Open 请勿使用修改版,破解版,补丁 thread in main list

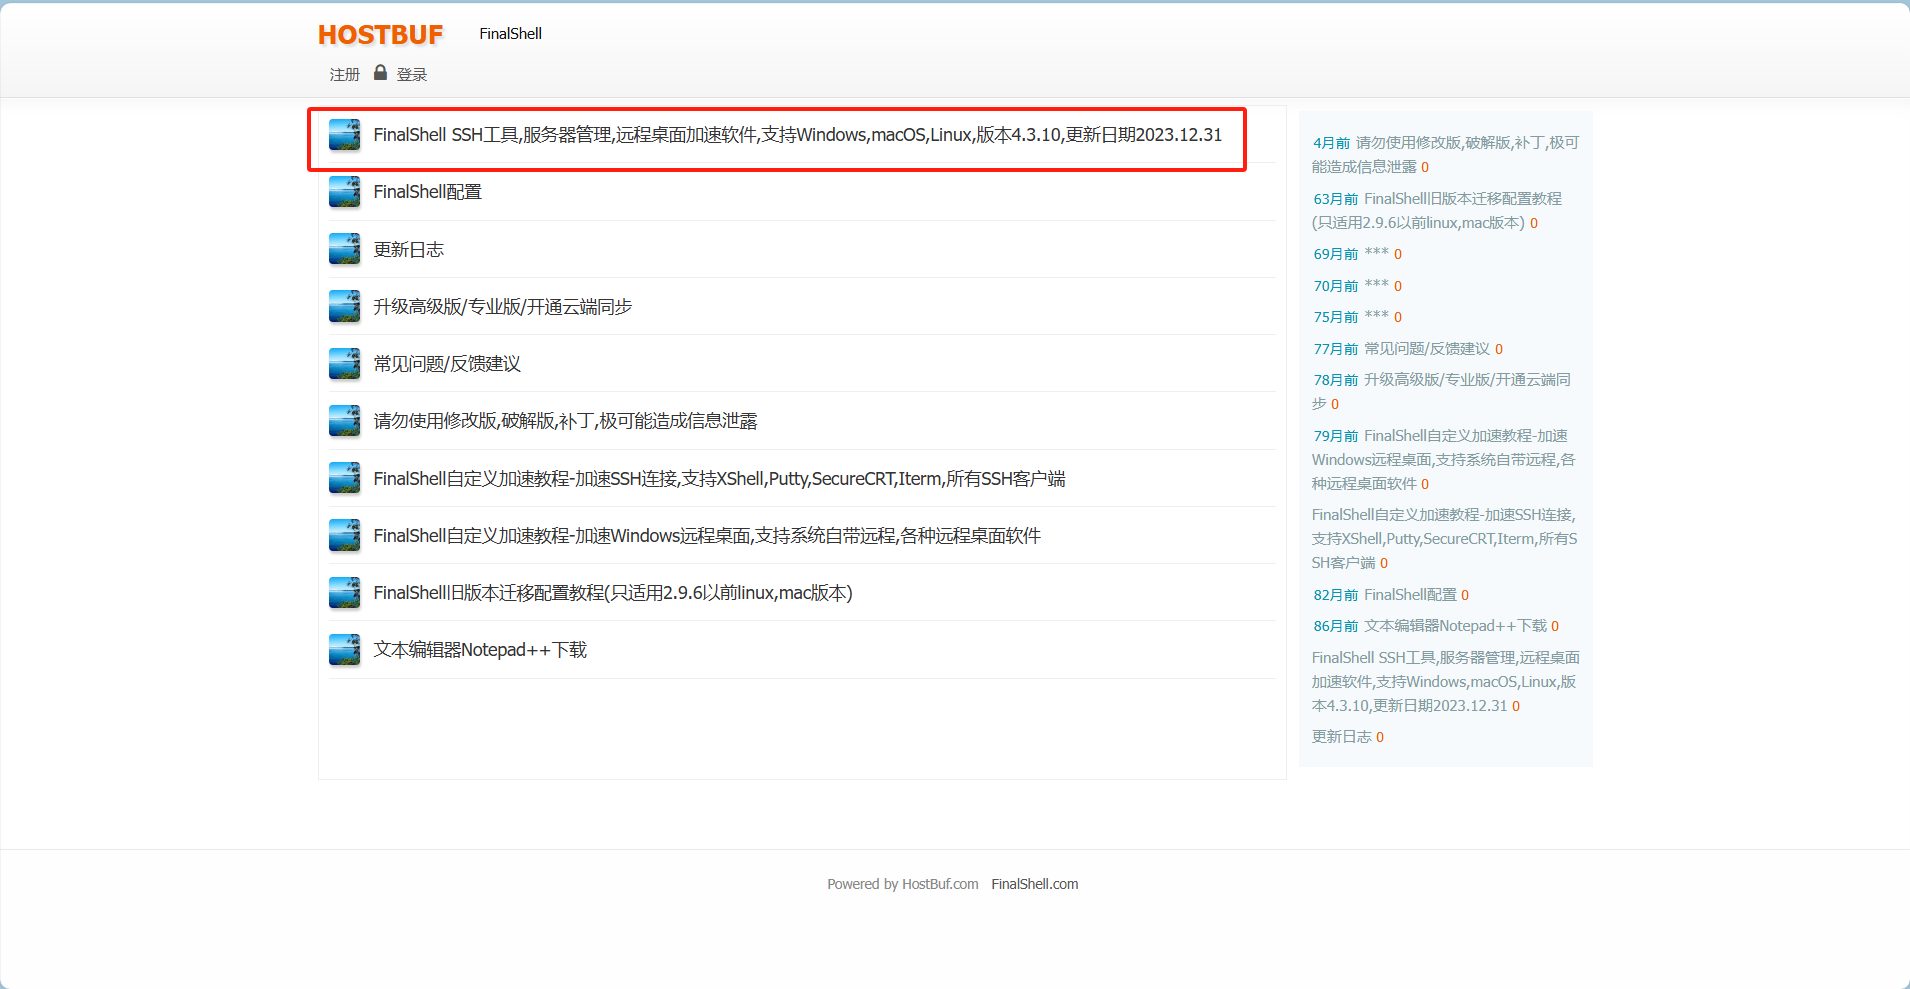(x=566, y=421)
